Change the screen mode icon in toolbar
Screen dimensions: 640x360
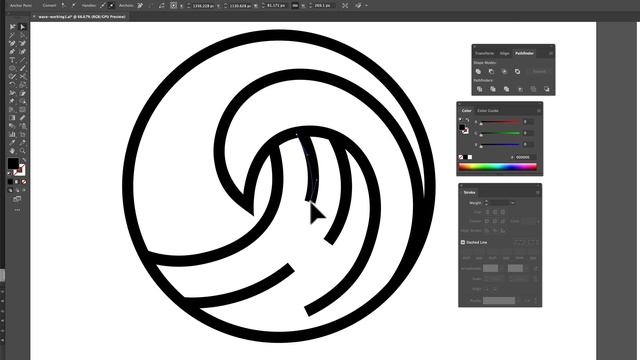tap(17, 199)
